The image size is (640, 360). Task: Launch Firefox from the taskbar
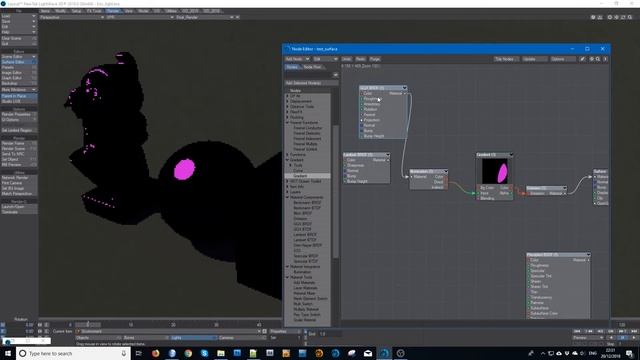pos(156,353)
